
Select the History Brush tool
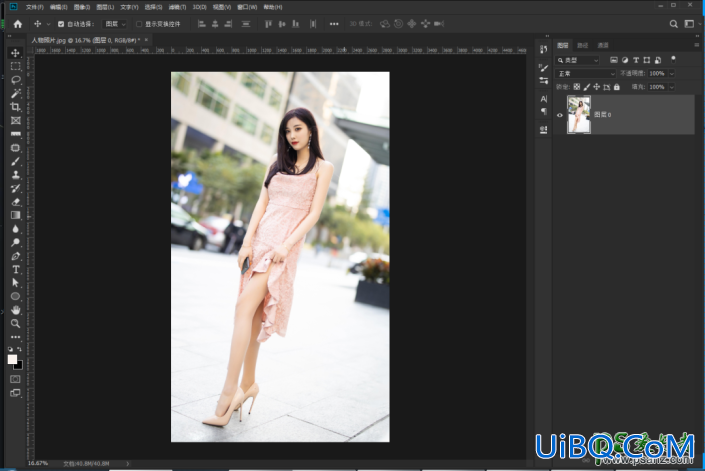click(x=15, y=188)
